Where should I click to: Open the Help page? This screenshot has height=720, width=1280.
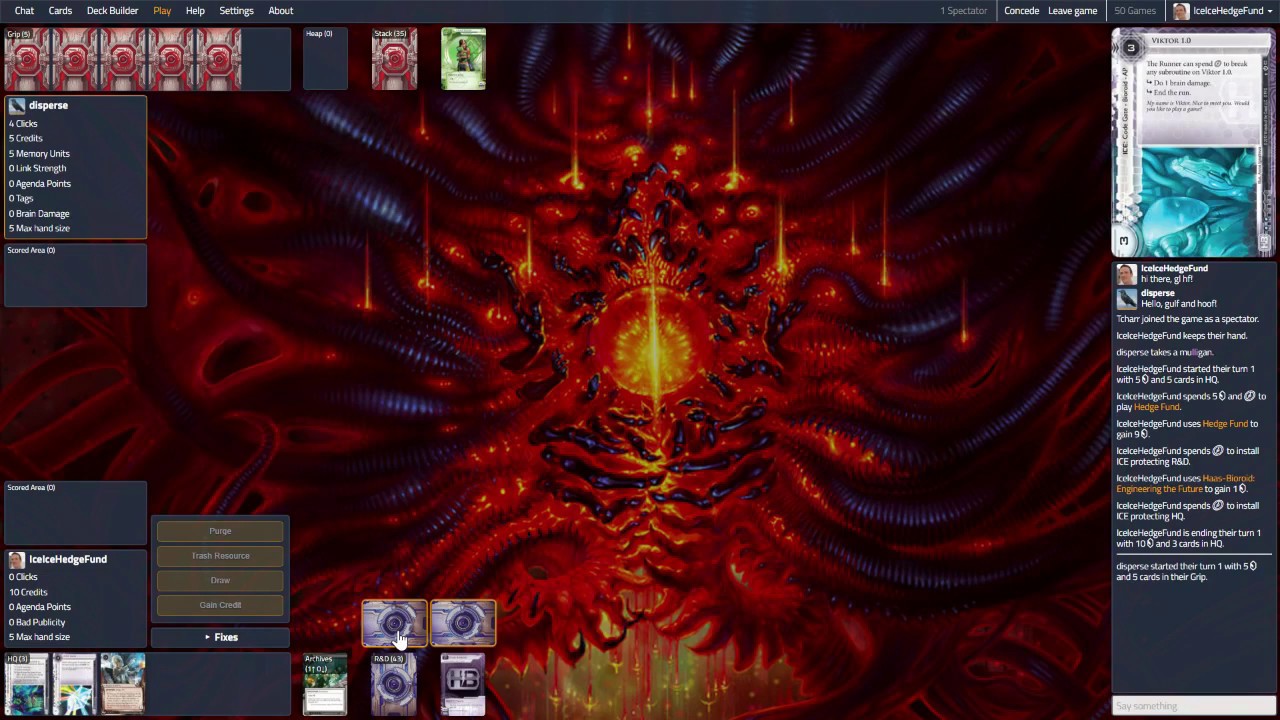(195, 11)
